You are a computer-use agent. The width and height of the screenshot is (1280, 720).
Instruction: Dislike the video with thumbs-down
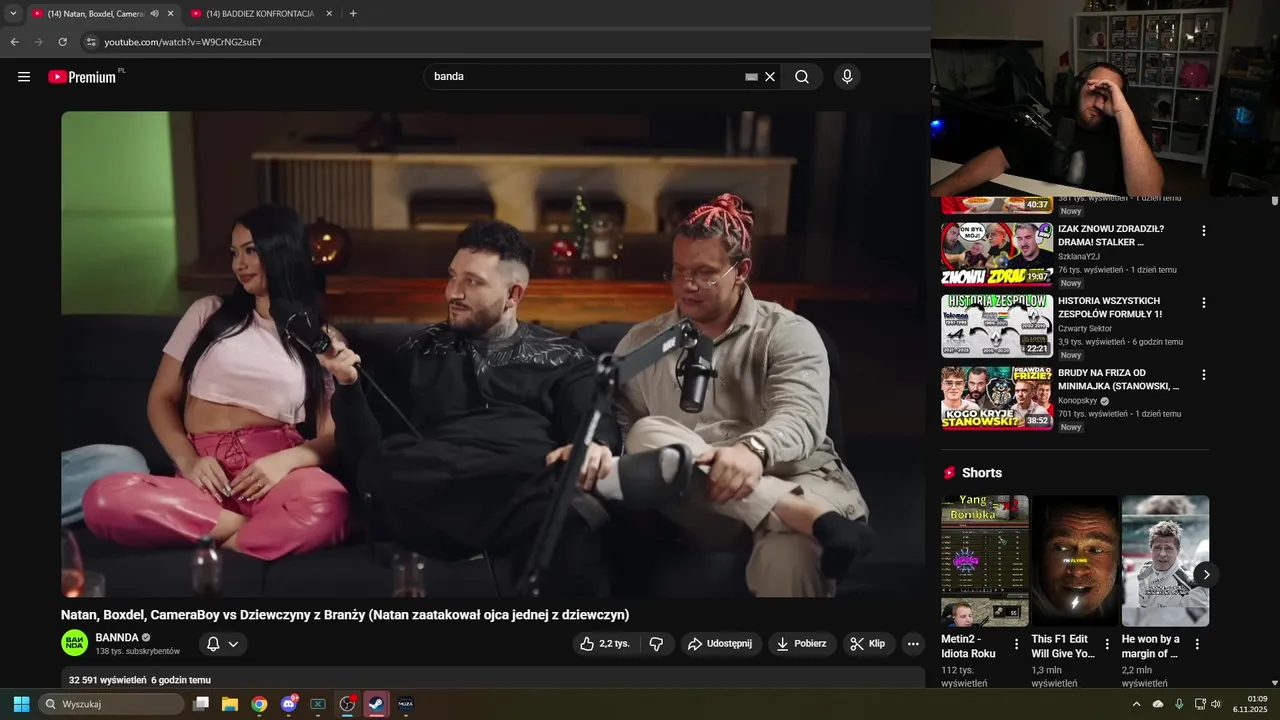tap(656, 644)
